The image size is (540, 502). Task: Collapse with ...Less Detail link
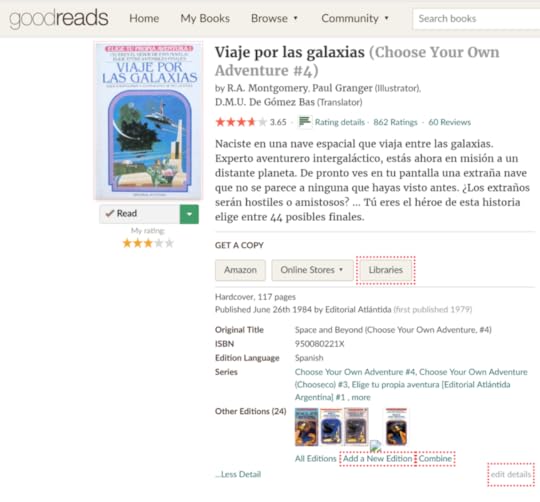pyautogui.click(x=238, y=474)
